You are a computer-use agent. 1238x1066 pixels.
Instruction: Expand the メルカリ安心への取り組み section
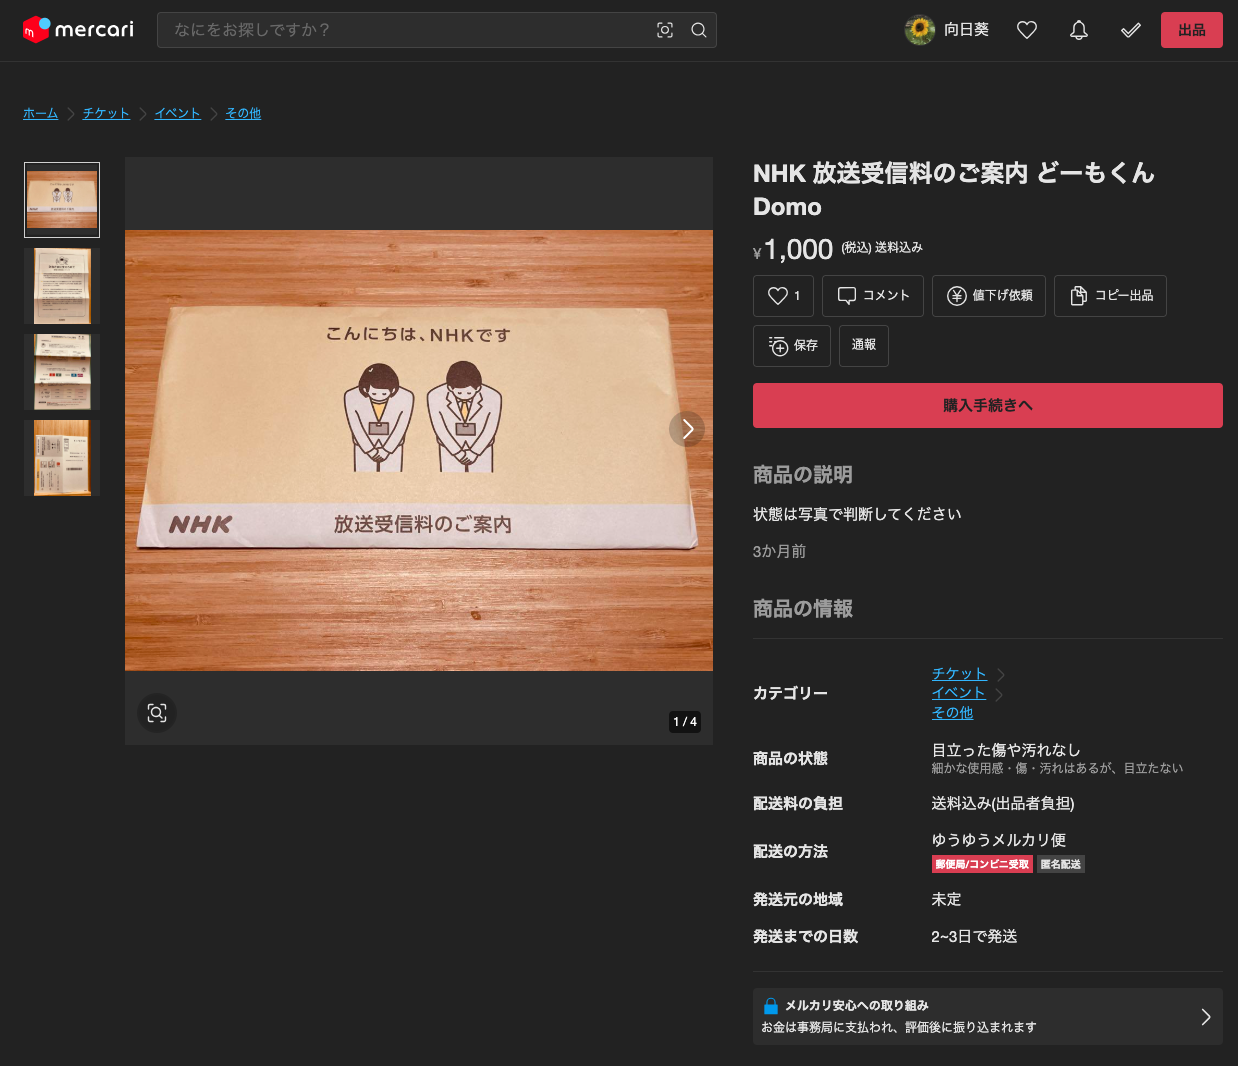coord(987,1016)
